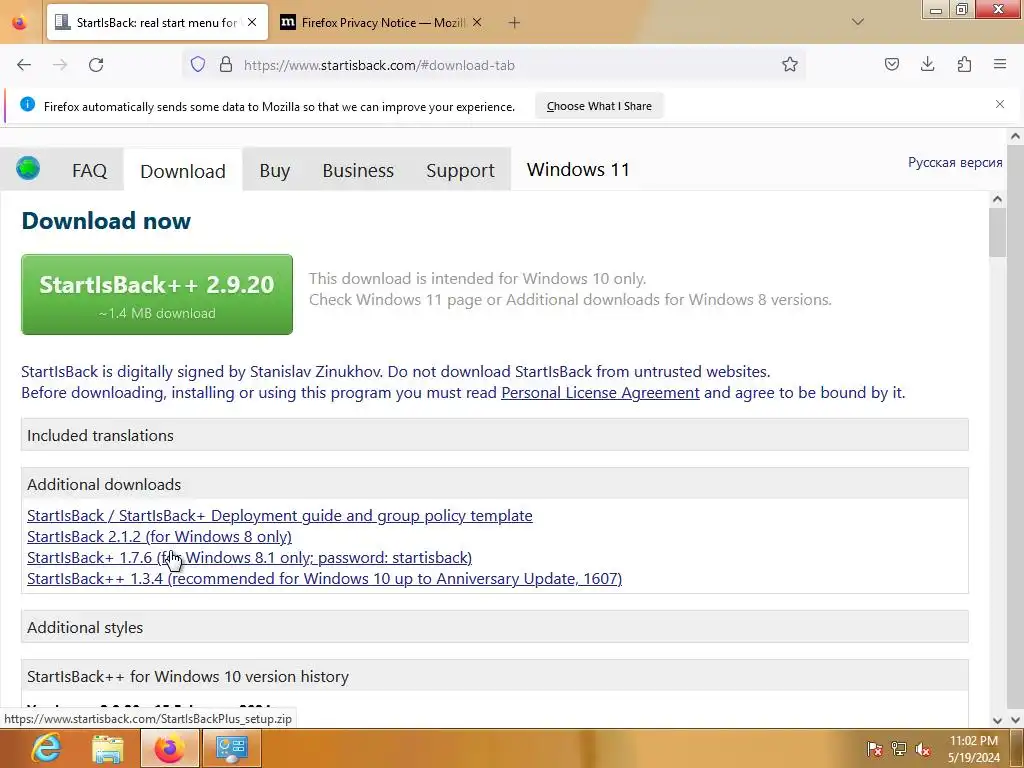Screen dimensions: 1024x768
Task: Open a new tab with plus
Action: [514, 23]
